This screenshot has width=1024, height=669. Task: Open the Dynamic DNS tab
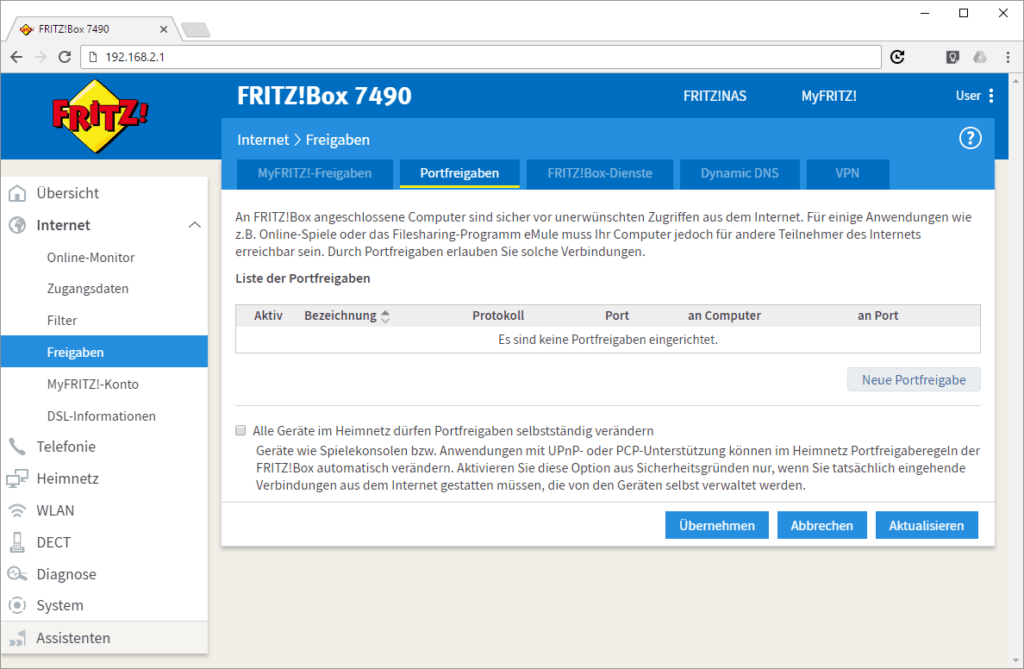pyautogui.click(x=739, y=174)
